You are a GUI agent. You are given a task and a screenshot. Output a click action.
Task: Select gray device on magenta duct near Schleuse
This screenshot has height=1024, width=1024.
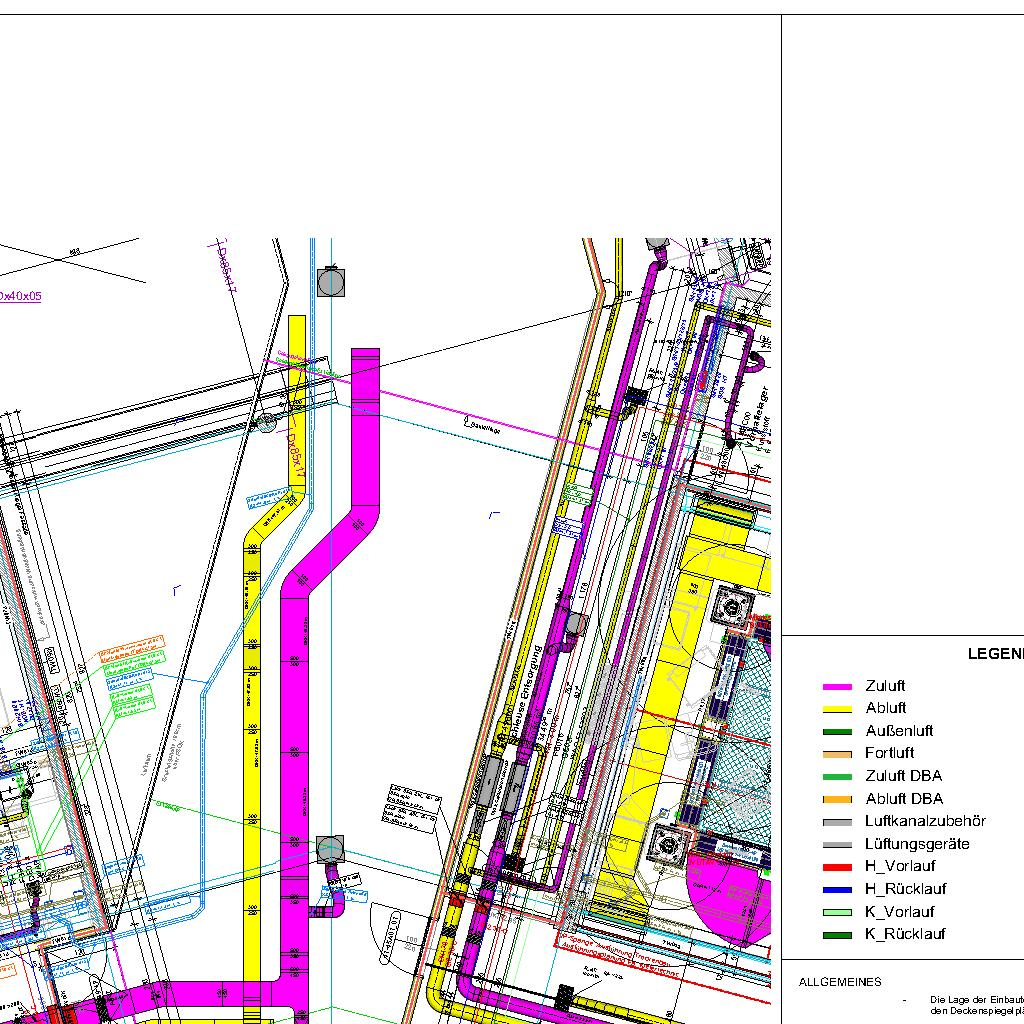click(574, 625)
